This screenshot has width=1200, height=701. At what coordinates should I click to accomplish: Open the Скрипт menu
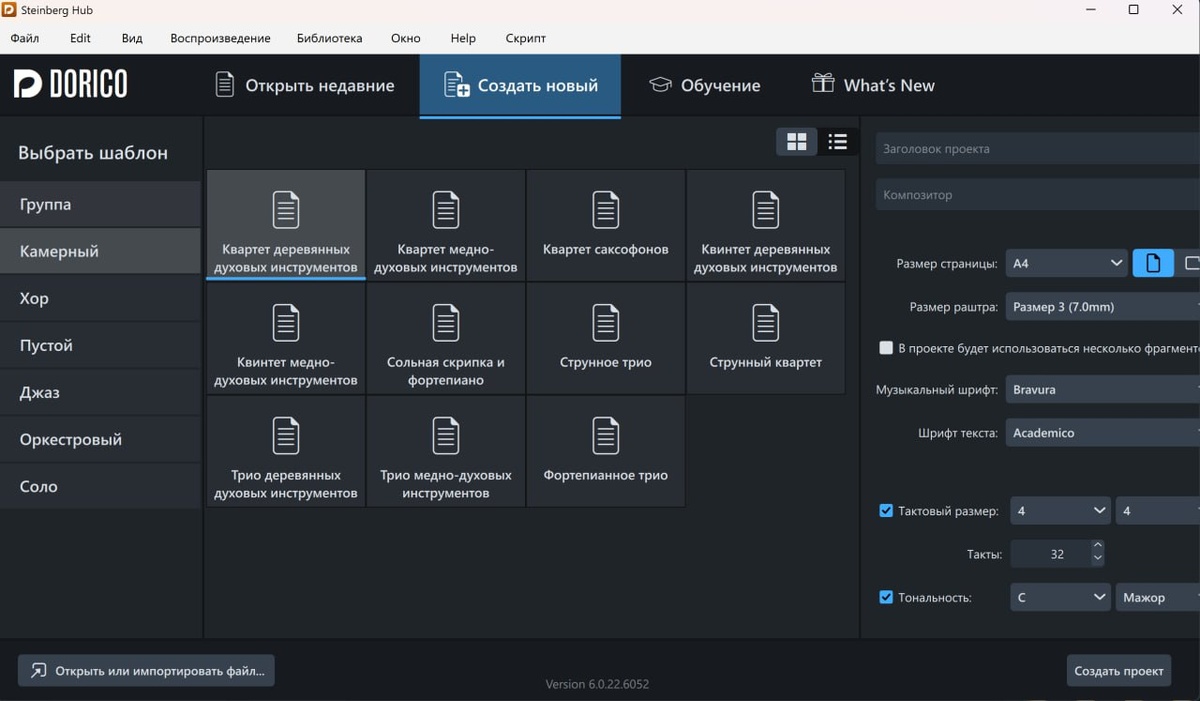(526, 38)
